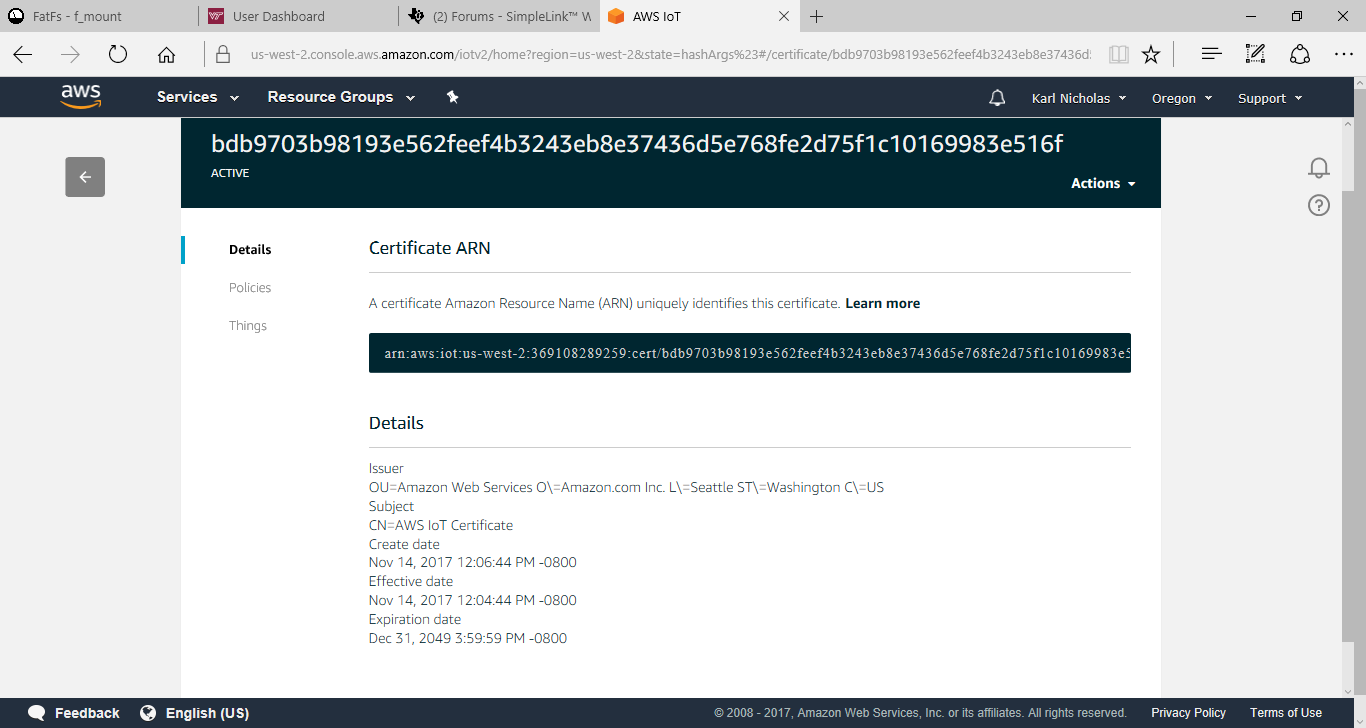Screen dimensions: 1366x728
Task: Add page to favorites star icon
Action: point(1151,54)
